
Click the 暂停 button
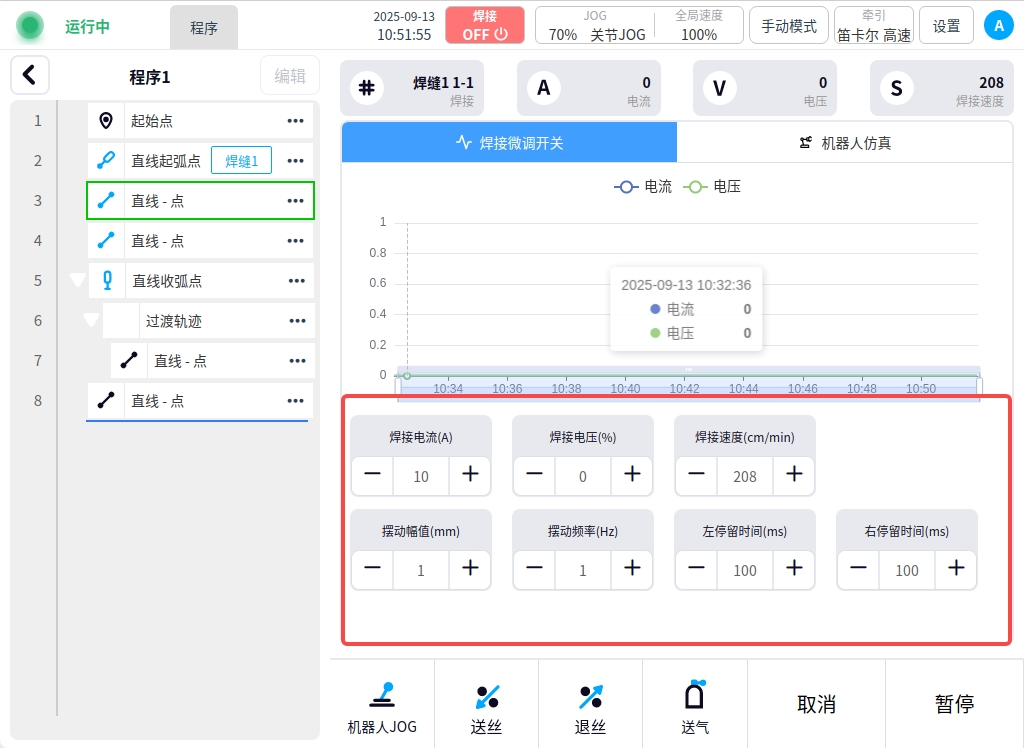954,704
